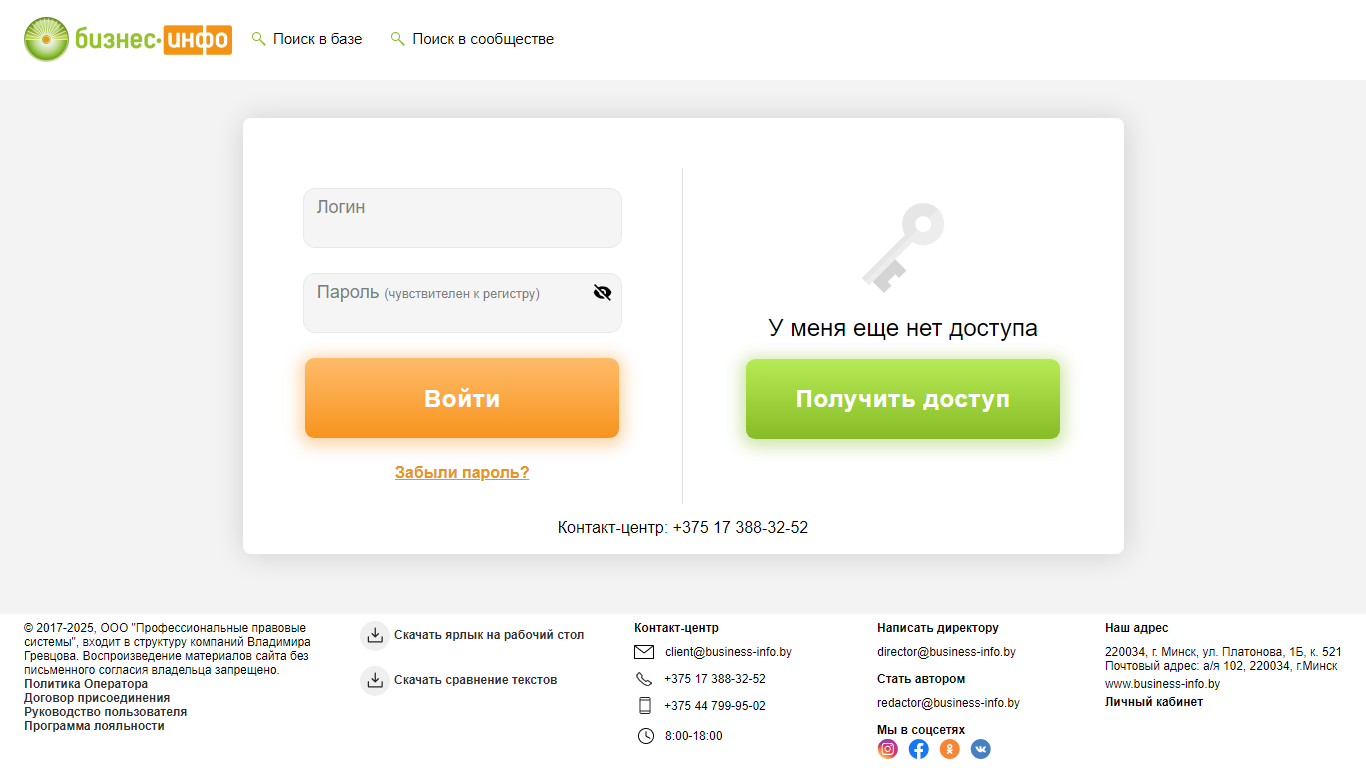This screenshot has height=768, width=1366.
Task: Click the Бизнес-Инфо logo
Action: point(128,39)
